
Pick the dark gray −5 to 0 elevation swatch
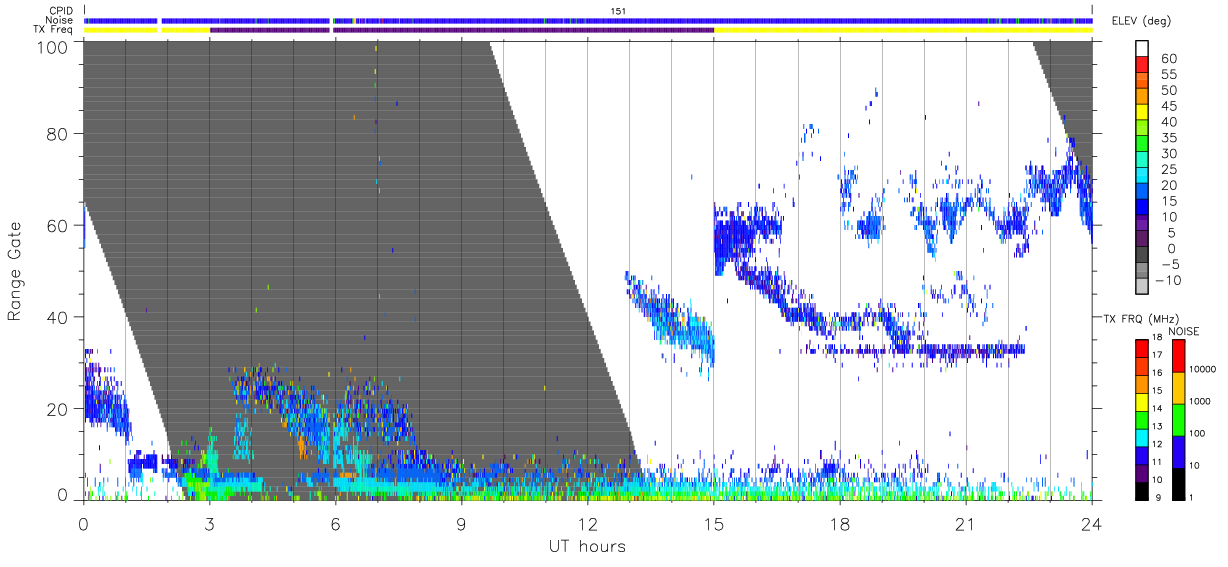1144,256
